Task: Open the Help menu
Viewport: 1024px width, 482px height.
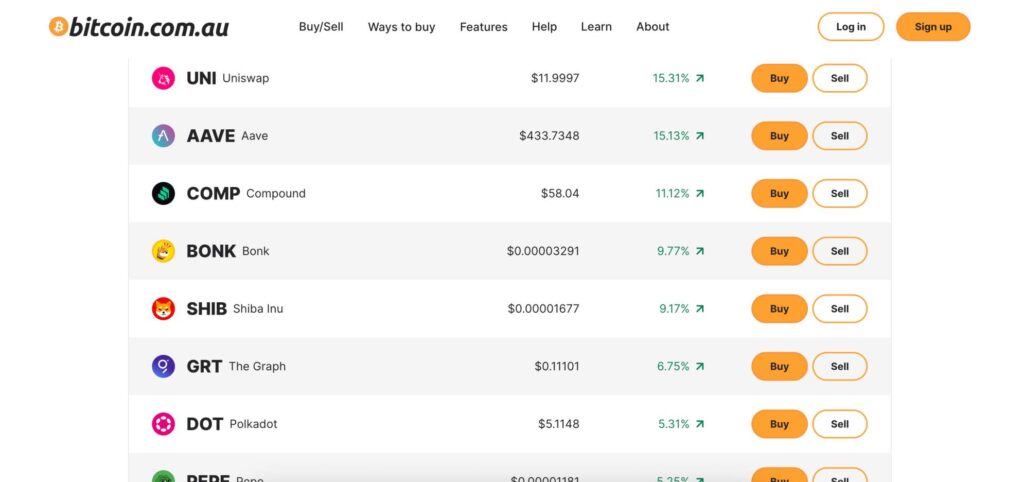Action: point(544,27)
